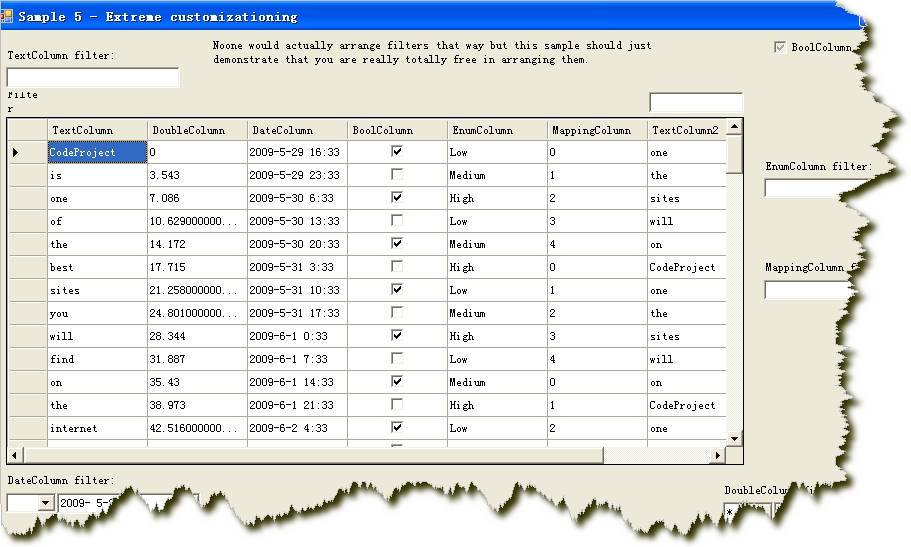911x547 pixels.
Task: Click the horizontal scroll right arrow
Action: pyautogui.click(x=718, y=455)
